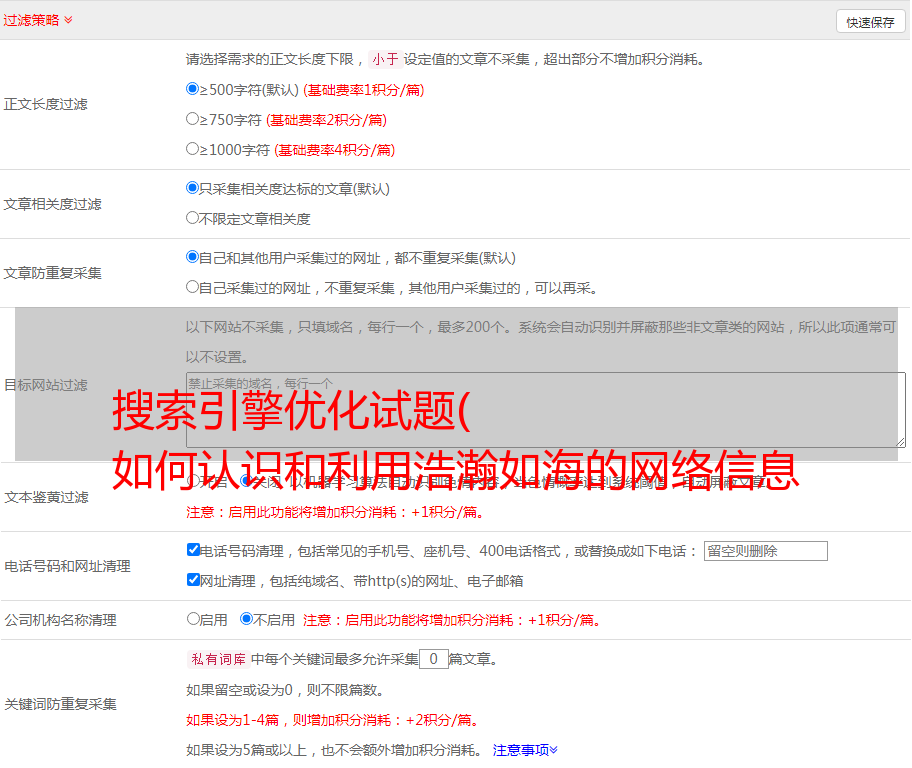Select 自己和其他用户采集过的网址 no-repeat option
The image size is (912, 768).
[x=193, y=257]
